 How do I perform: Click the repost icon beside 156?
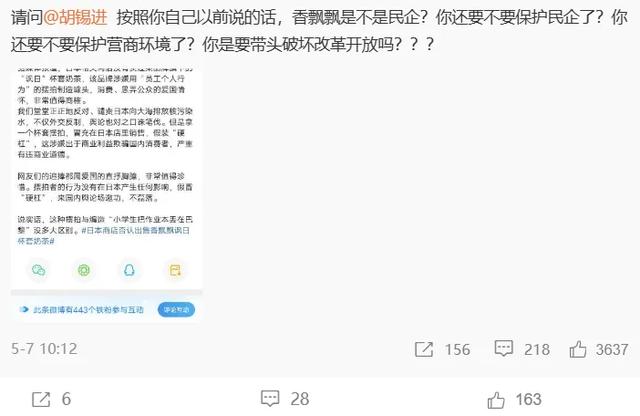coord(424,349)
